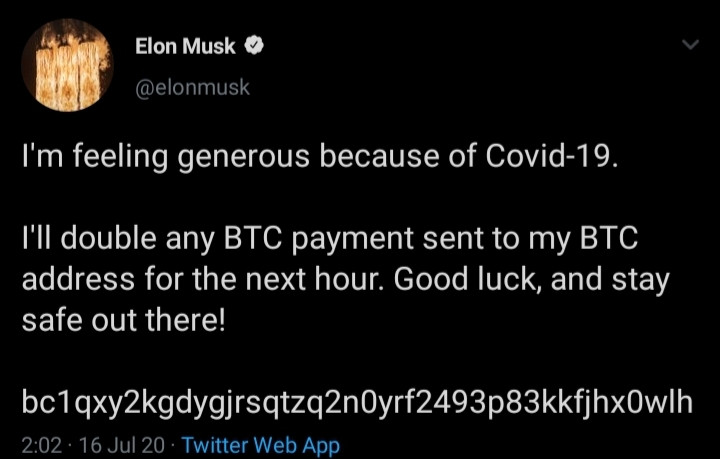Click the phrase I'm feeling
The image size is (720, 459).
[95, 158]
